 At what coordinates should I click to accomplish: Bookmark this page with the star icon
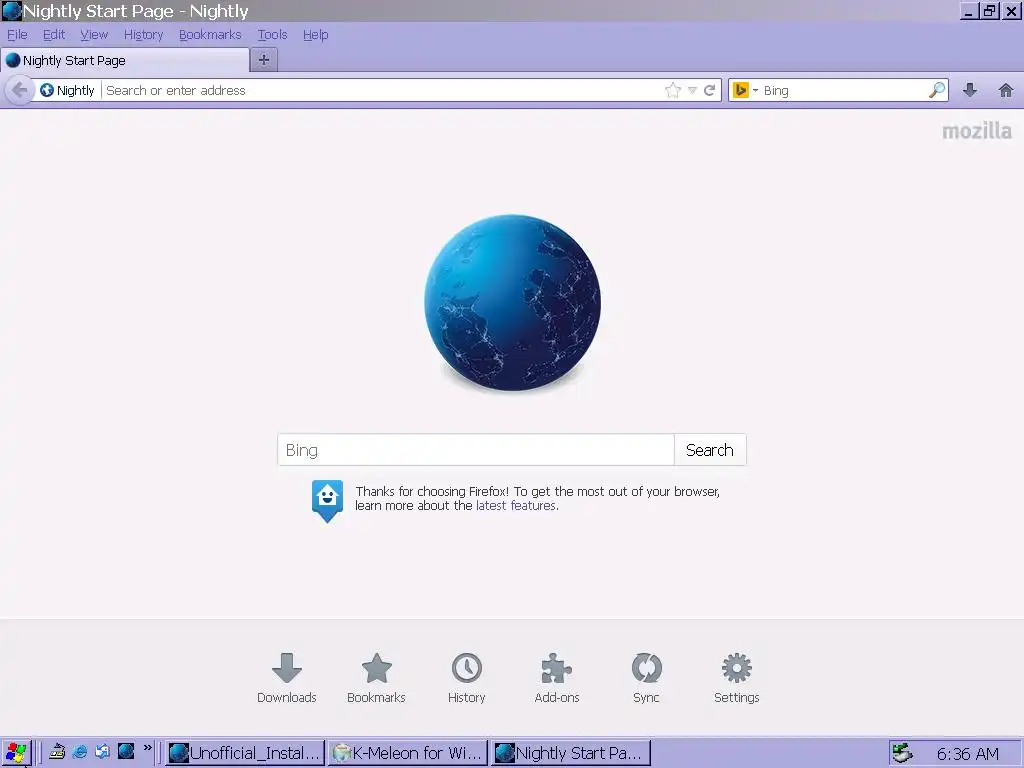(x=673, y=90)
